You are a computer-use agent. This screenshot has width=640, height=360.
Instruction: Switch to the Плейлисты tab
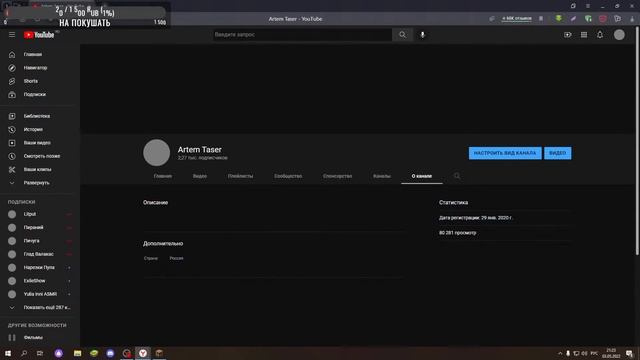(x=240, y=176)
